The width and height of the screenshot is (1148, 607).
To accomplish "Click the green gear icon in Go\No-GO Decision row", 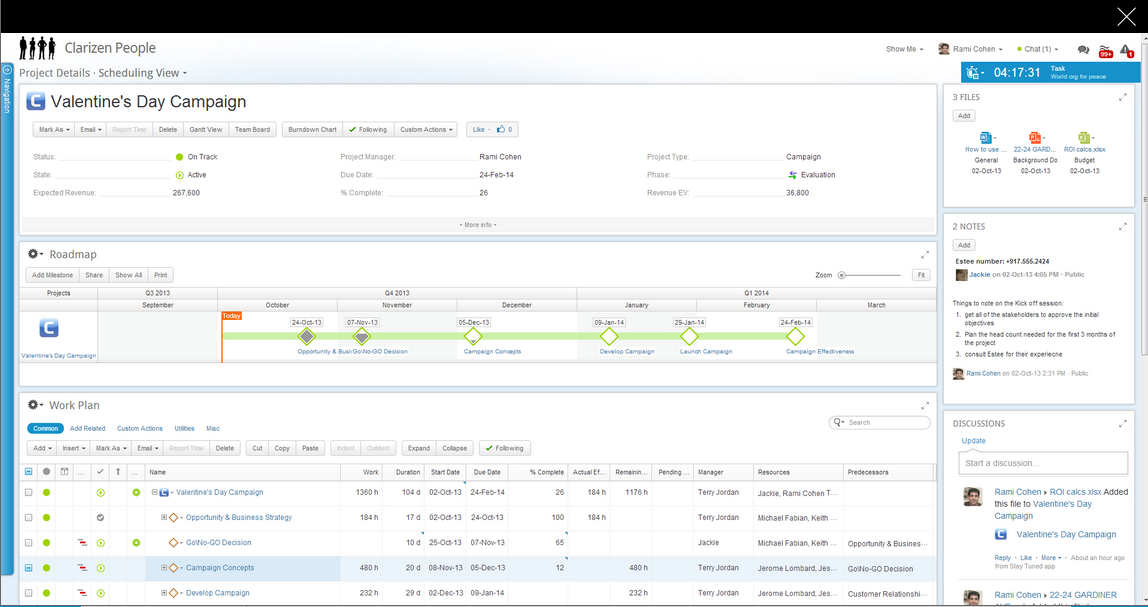I will click(x=136, y=543).
